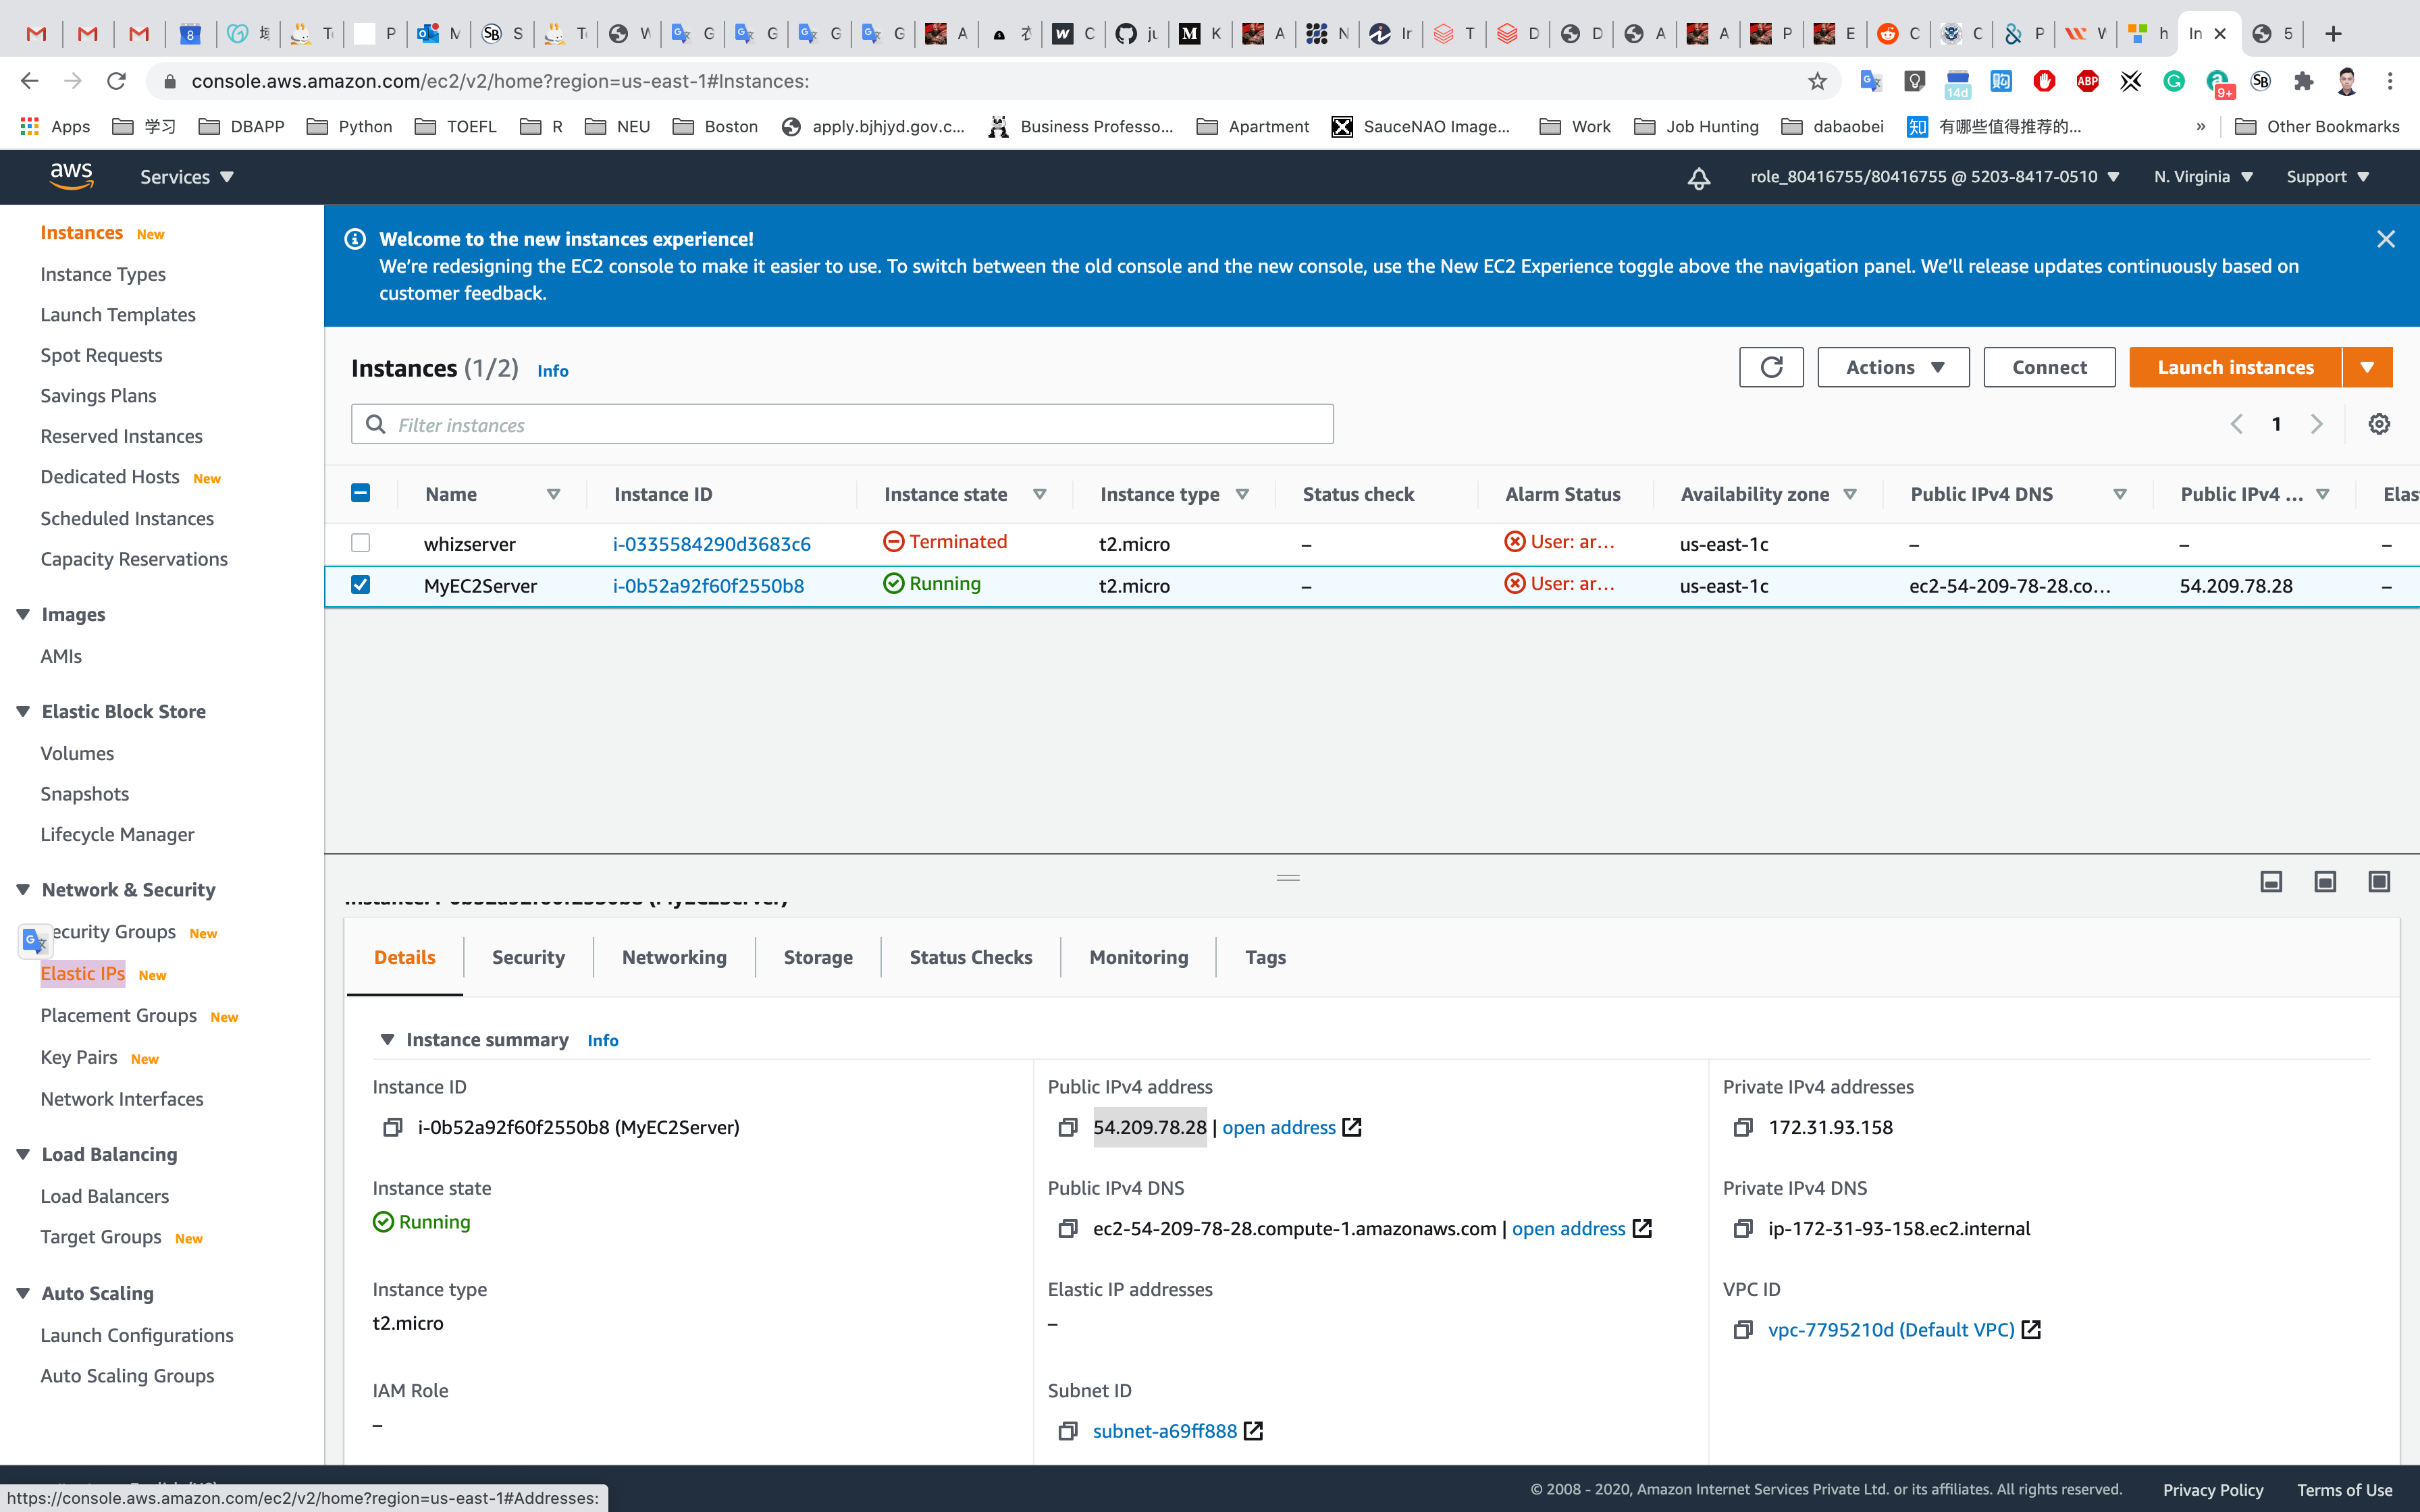Check the whizserver instance checkbox
This screenshot has width=2420, height=1512.
coord(361,543)
